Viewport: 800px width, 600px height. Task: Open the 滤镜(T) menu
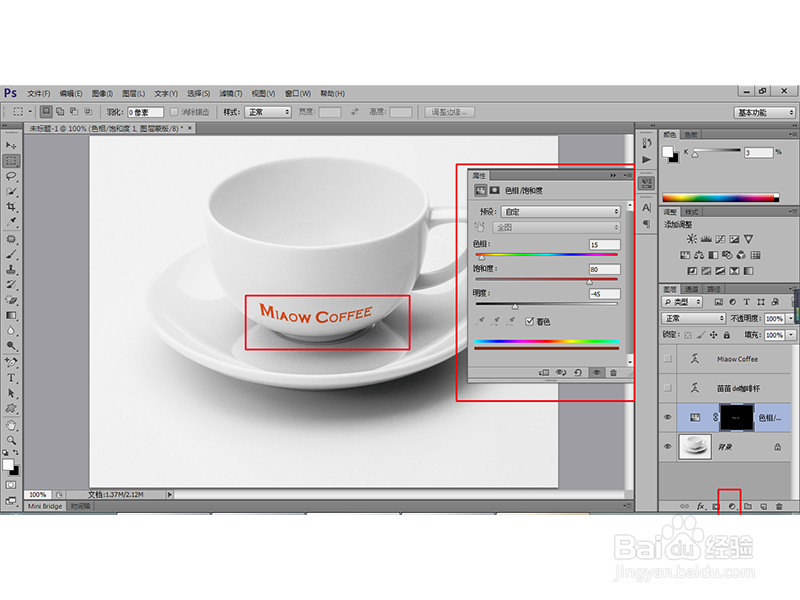[231, 93]
